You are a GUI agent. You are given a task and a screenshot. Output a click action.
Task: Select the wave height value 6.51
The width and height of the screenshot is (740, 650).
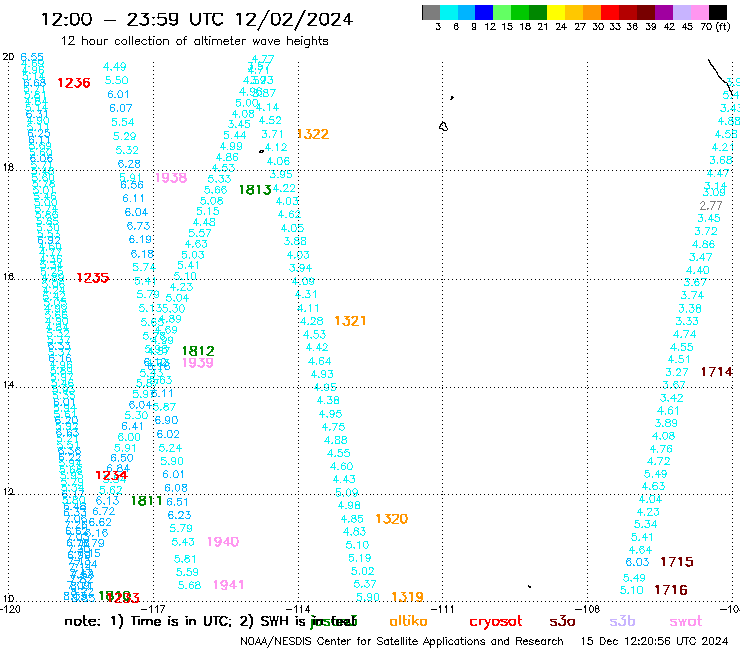coord(177,502)
